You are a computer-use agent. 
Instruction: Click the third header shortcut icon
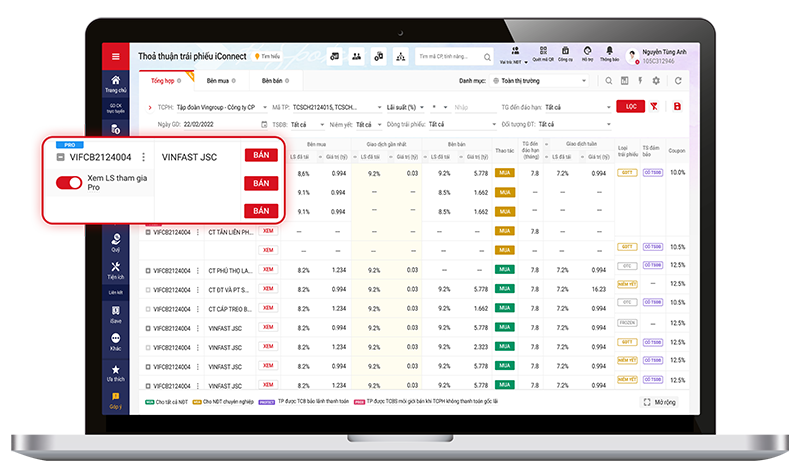coord(379,56)
